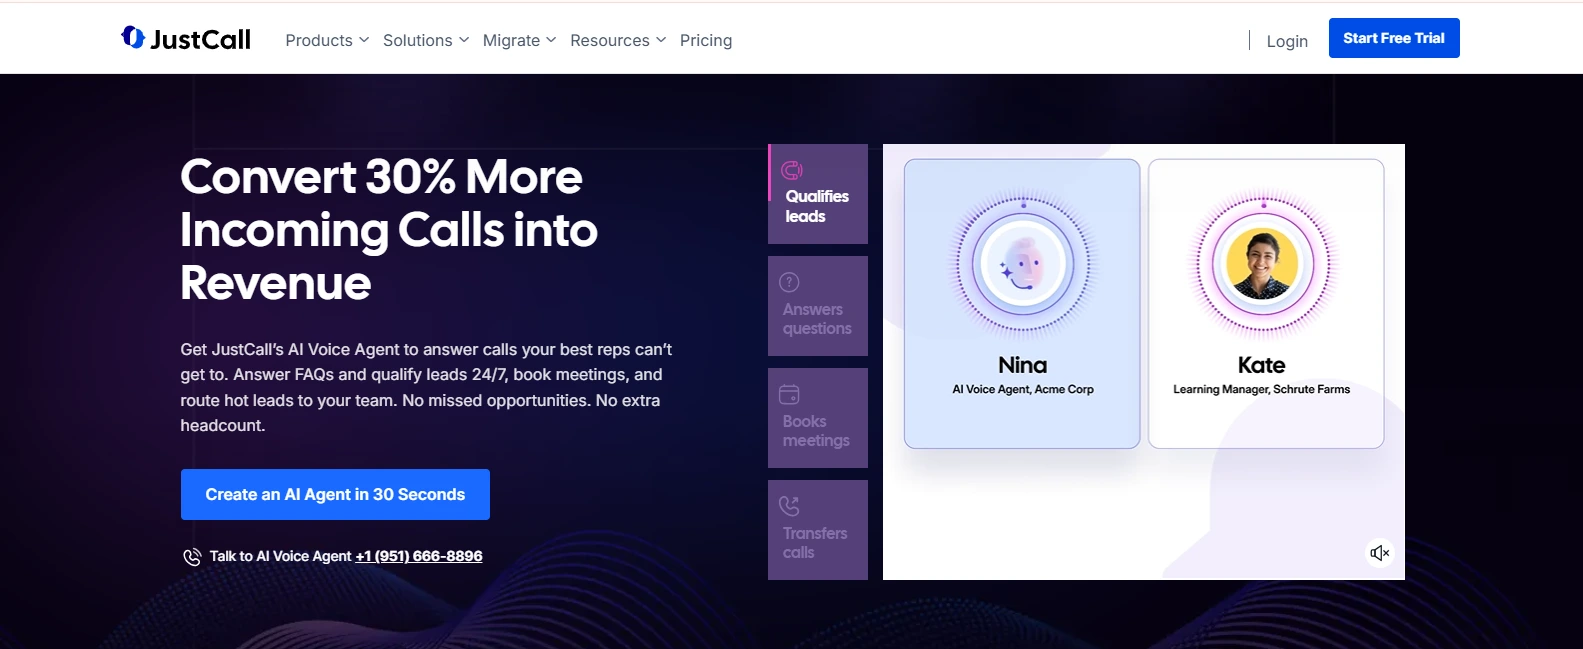
Task: Click Kate's profile photo
Action: pos(1262,265)
